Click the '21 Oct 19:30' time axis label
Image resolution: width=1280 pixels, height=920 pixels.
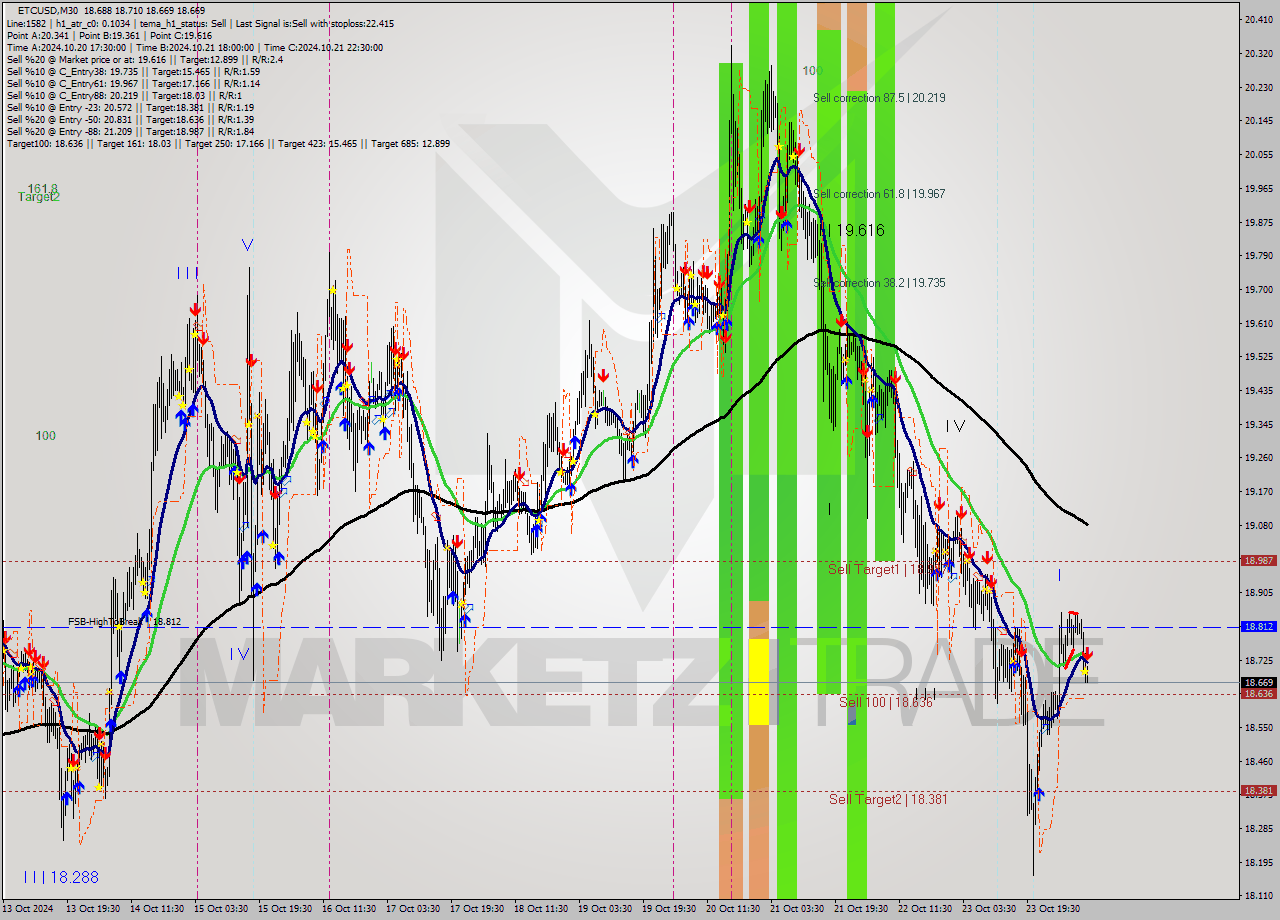coord(861,909)
